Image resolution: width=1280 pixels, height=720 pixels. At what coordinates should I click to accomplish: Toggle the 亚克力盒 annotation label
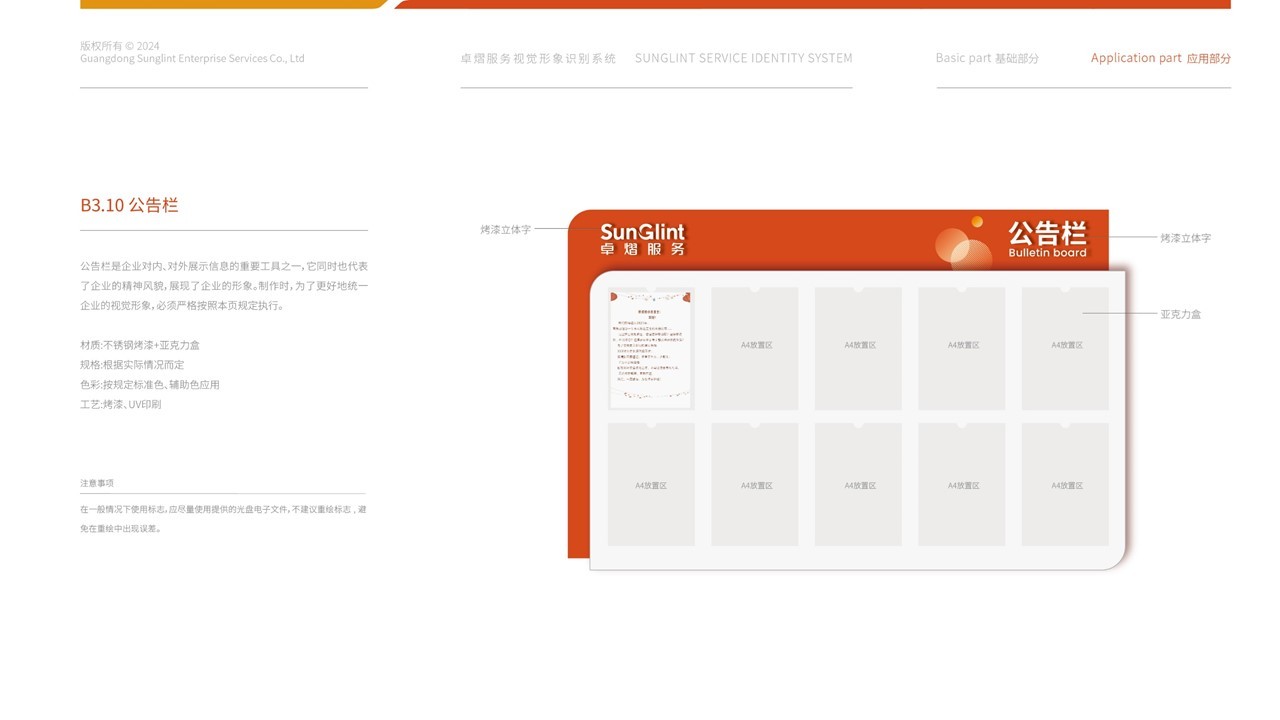click(x=1182, y=313)
